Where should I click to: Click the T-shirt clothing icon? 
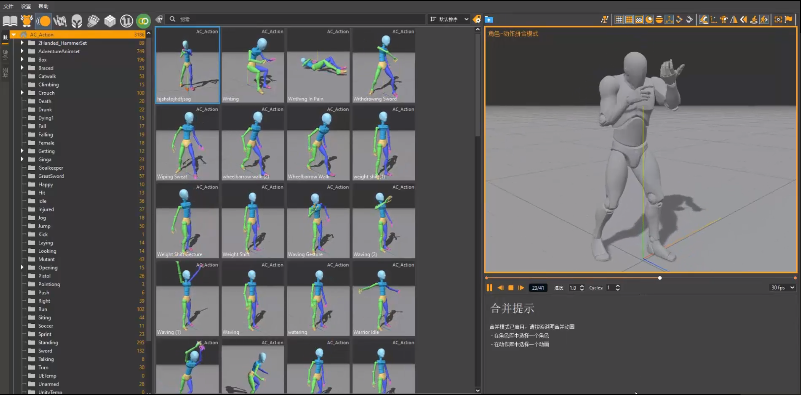pos(724,19)
